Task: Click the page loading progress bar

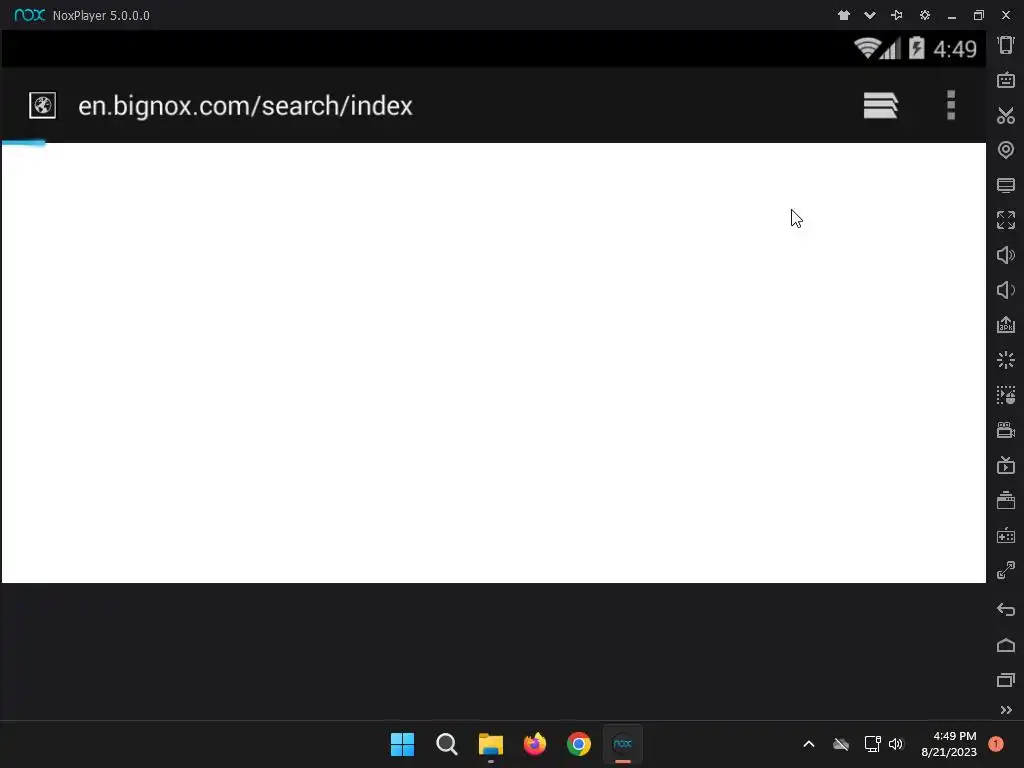Action: click(24, 143)
